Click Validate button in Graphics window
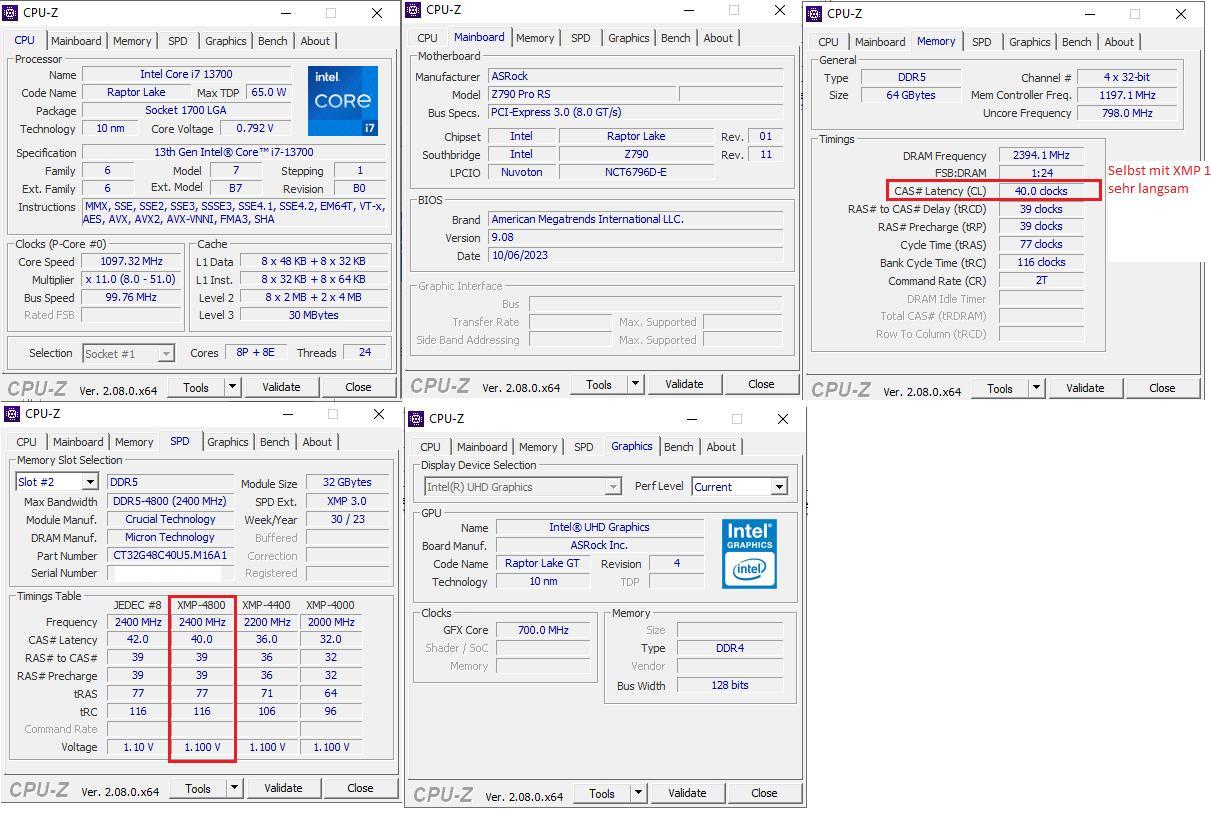The image size is (1211, 815). pyautogui.click(x=687, y=793)
